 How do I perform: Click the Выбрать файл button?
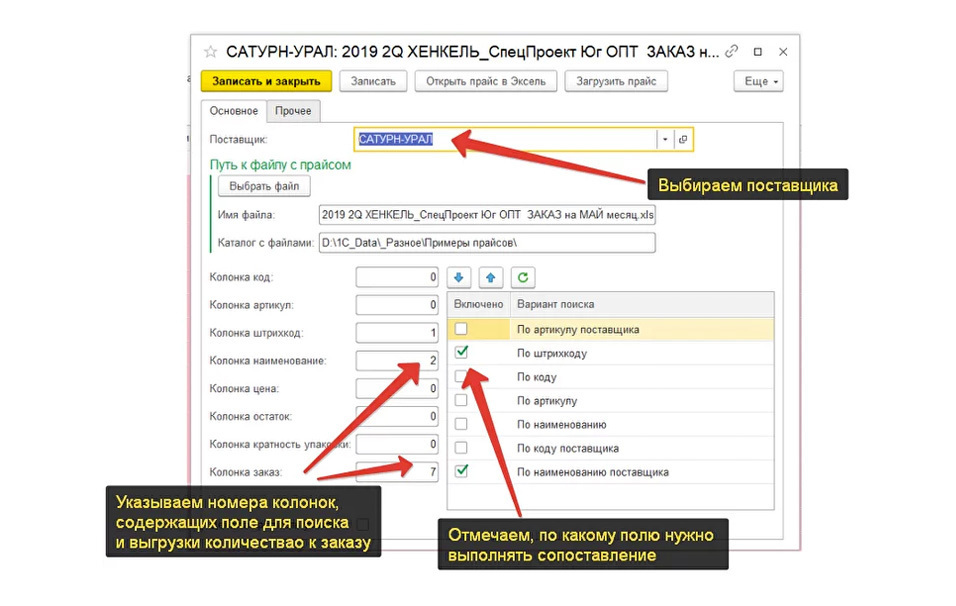click(264, 187)
